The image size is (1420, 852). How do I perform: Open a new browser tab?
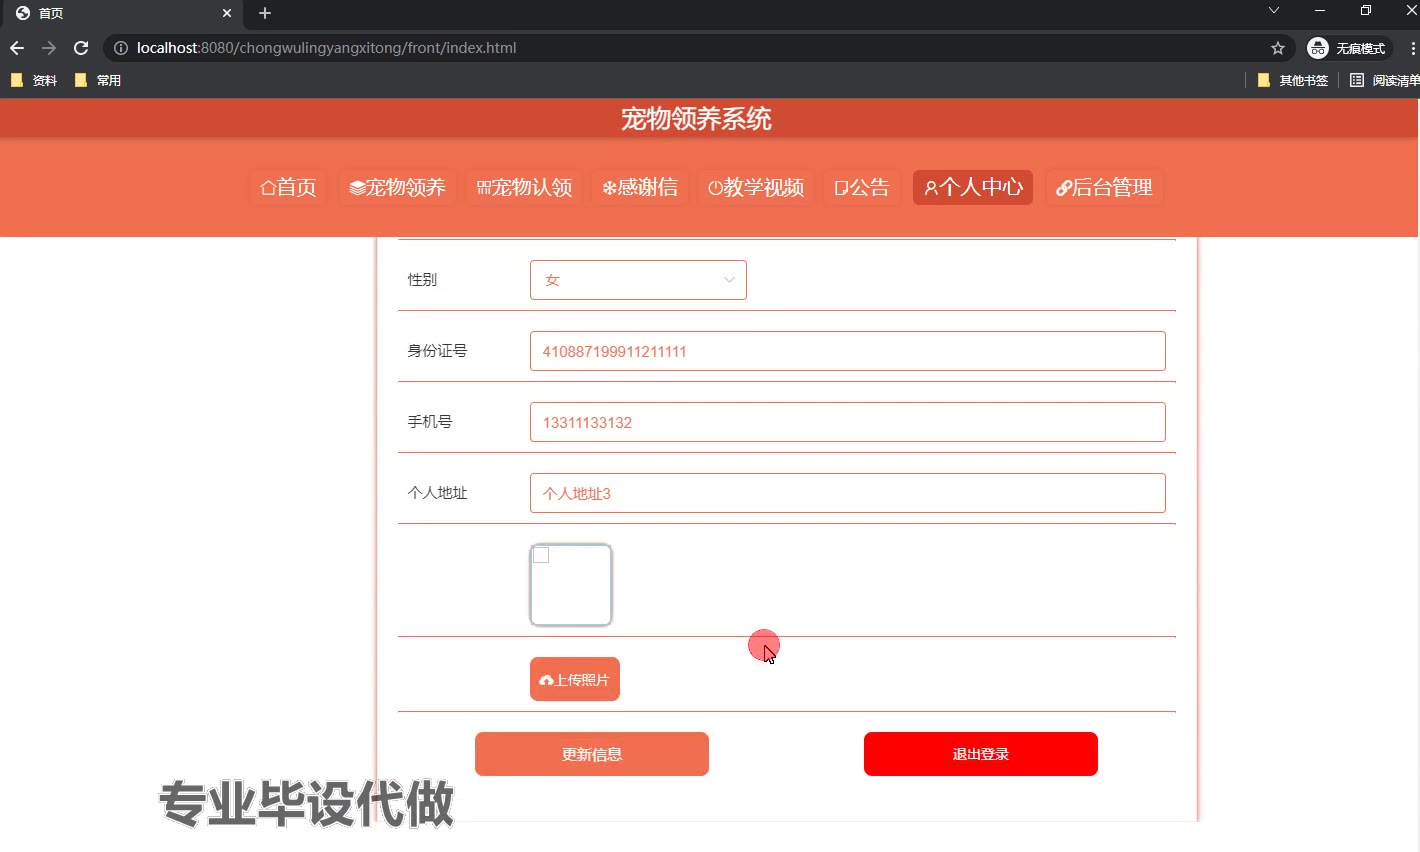265,13
